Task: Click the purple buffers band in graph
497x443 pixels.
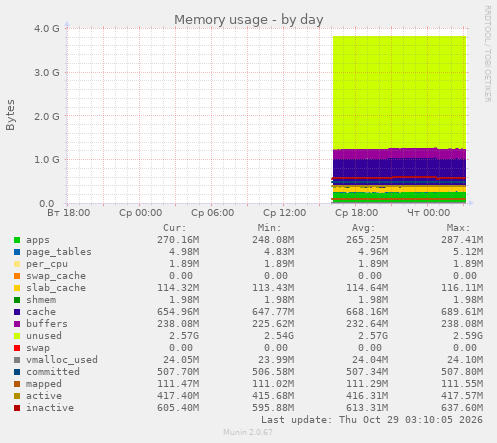Action: 399,154
